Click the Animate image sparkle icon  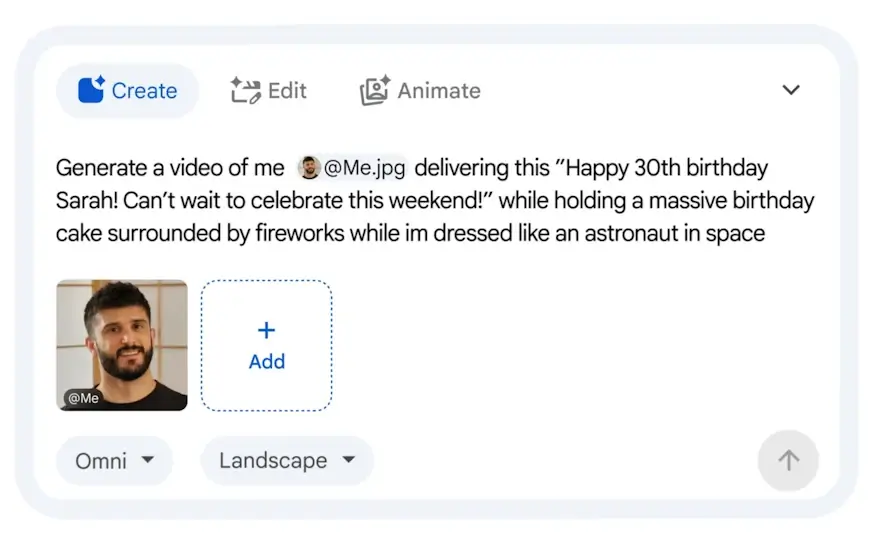(375, 90)
